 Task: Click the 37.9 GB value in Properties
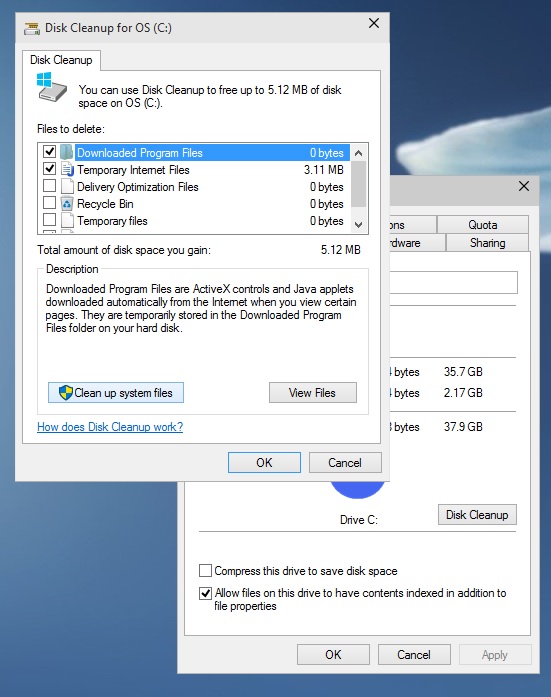(x=463, y=427)
